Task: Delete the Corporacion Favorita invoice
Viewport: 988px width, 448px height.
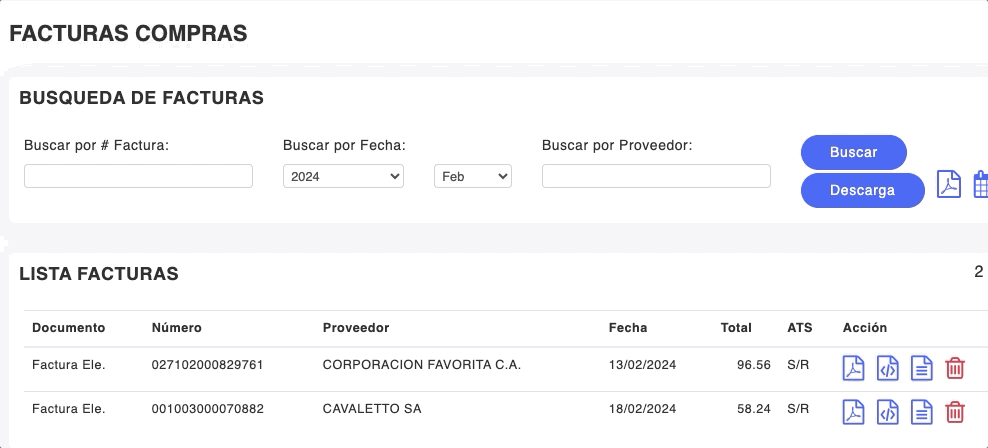Action: (x=955, y=368)
